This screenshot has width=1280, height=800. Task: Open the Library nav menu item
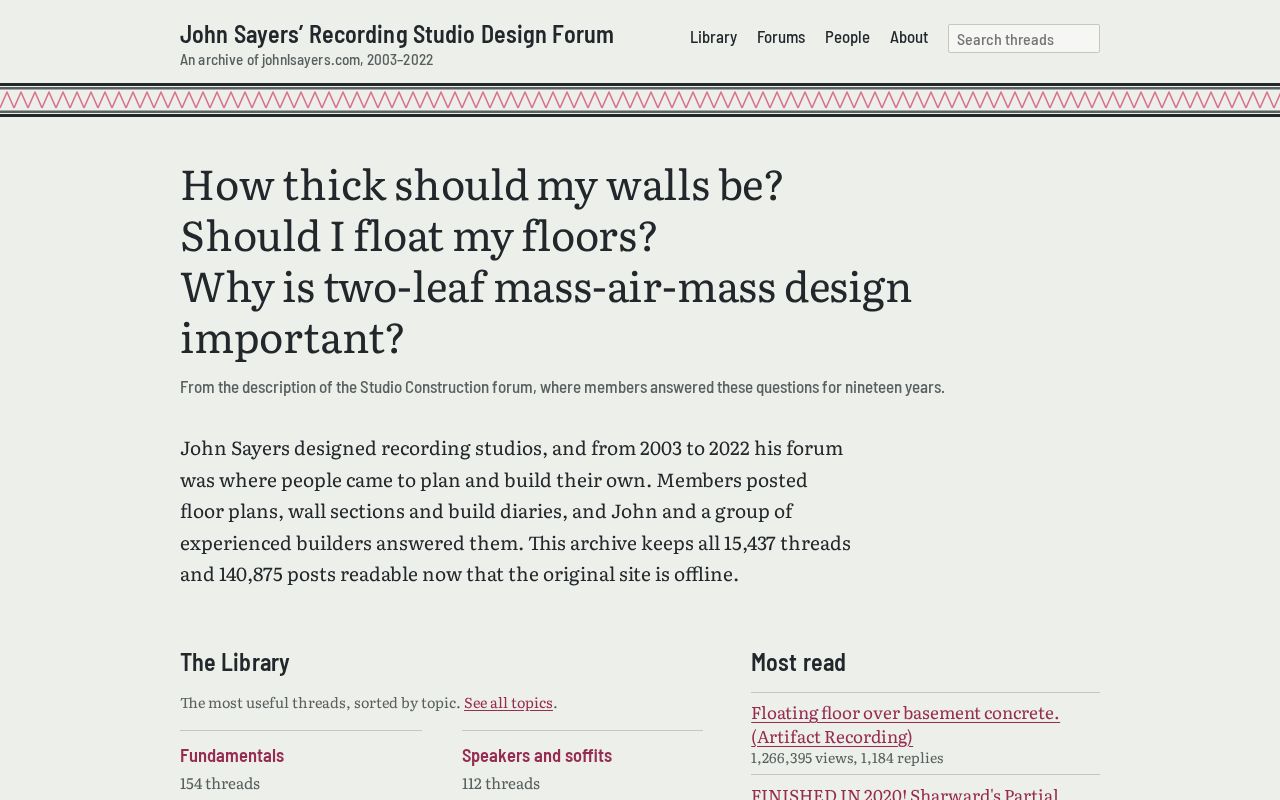(713, 37)
